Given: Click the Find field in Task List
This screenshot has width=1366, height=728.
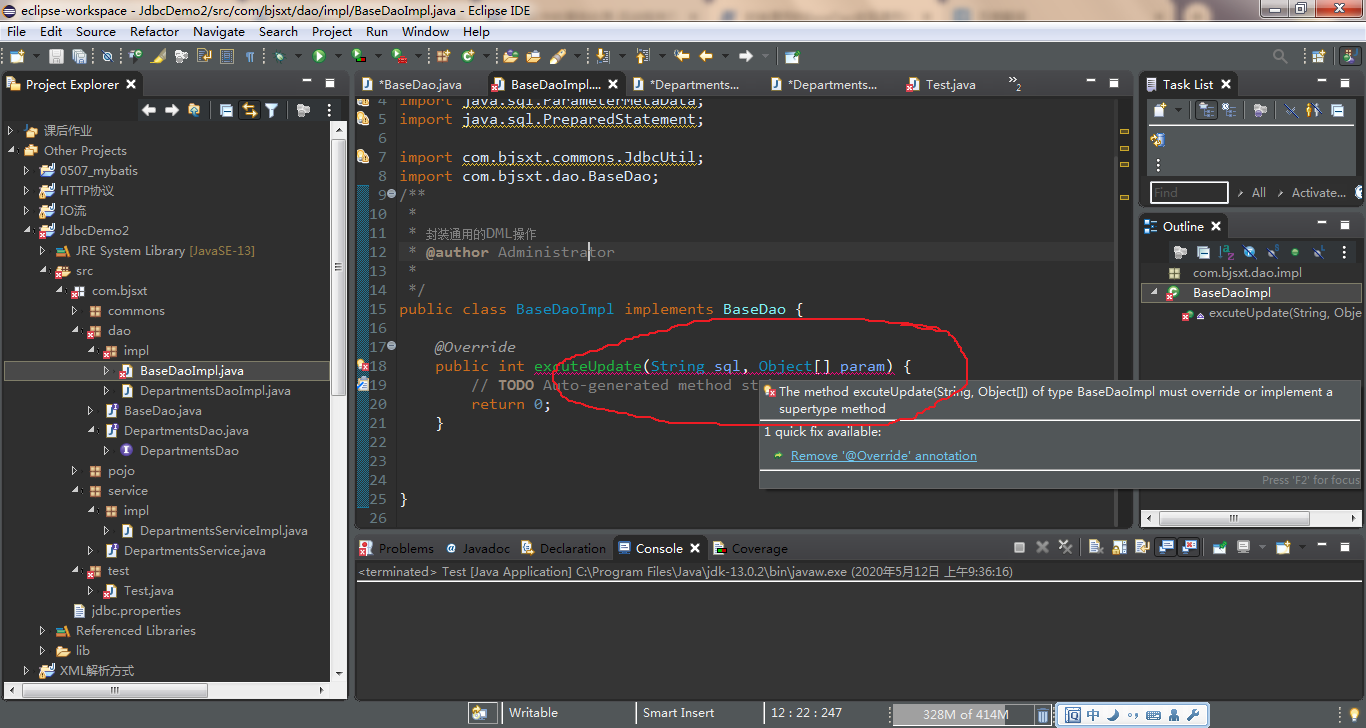Looking at the screenshot, I should 1189,192.
